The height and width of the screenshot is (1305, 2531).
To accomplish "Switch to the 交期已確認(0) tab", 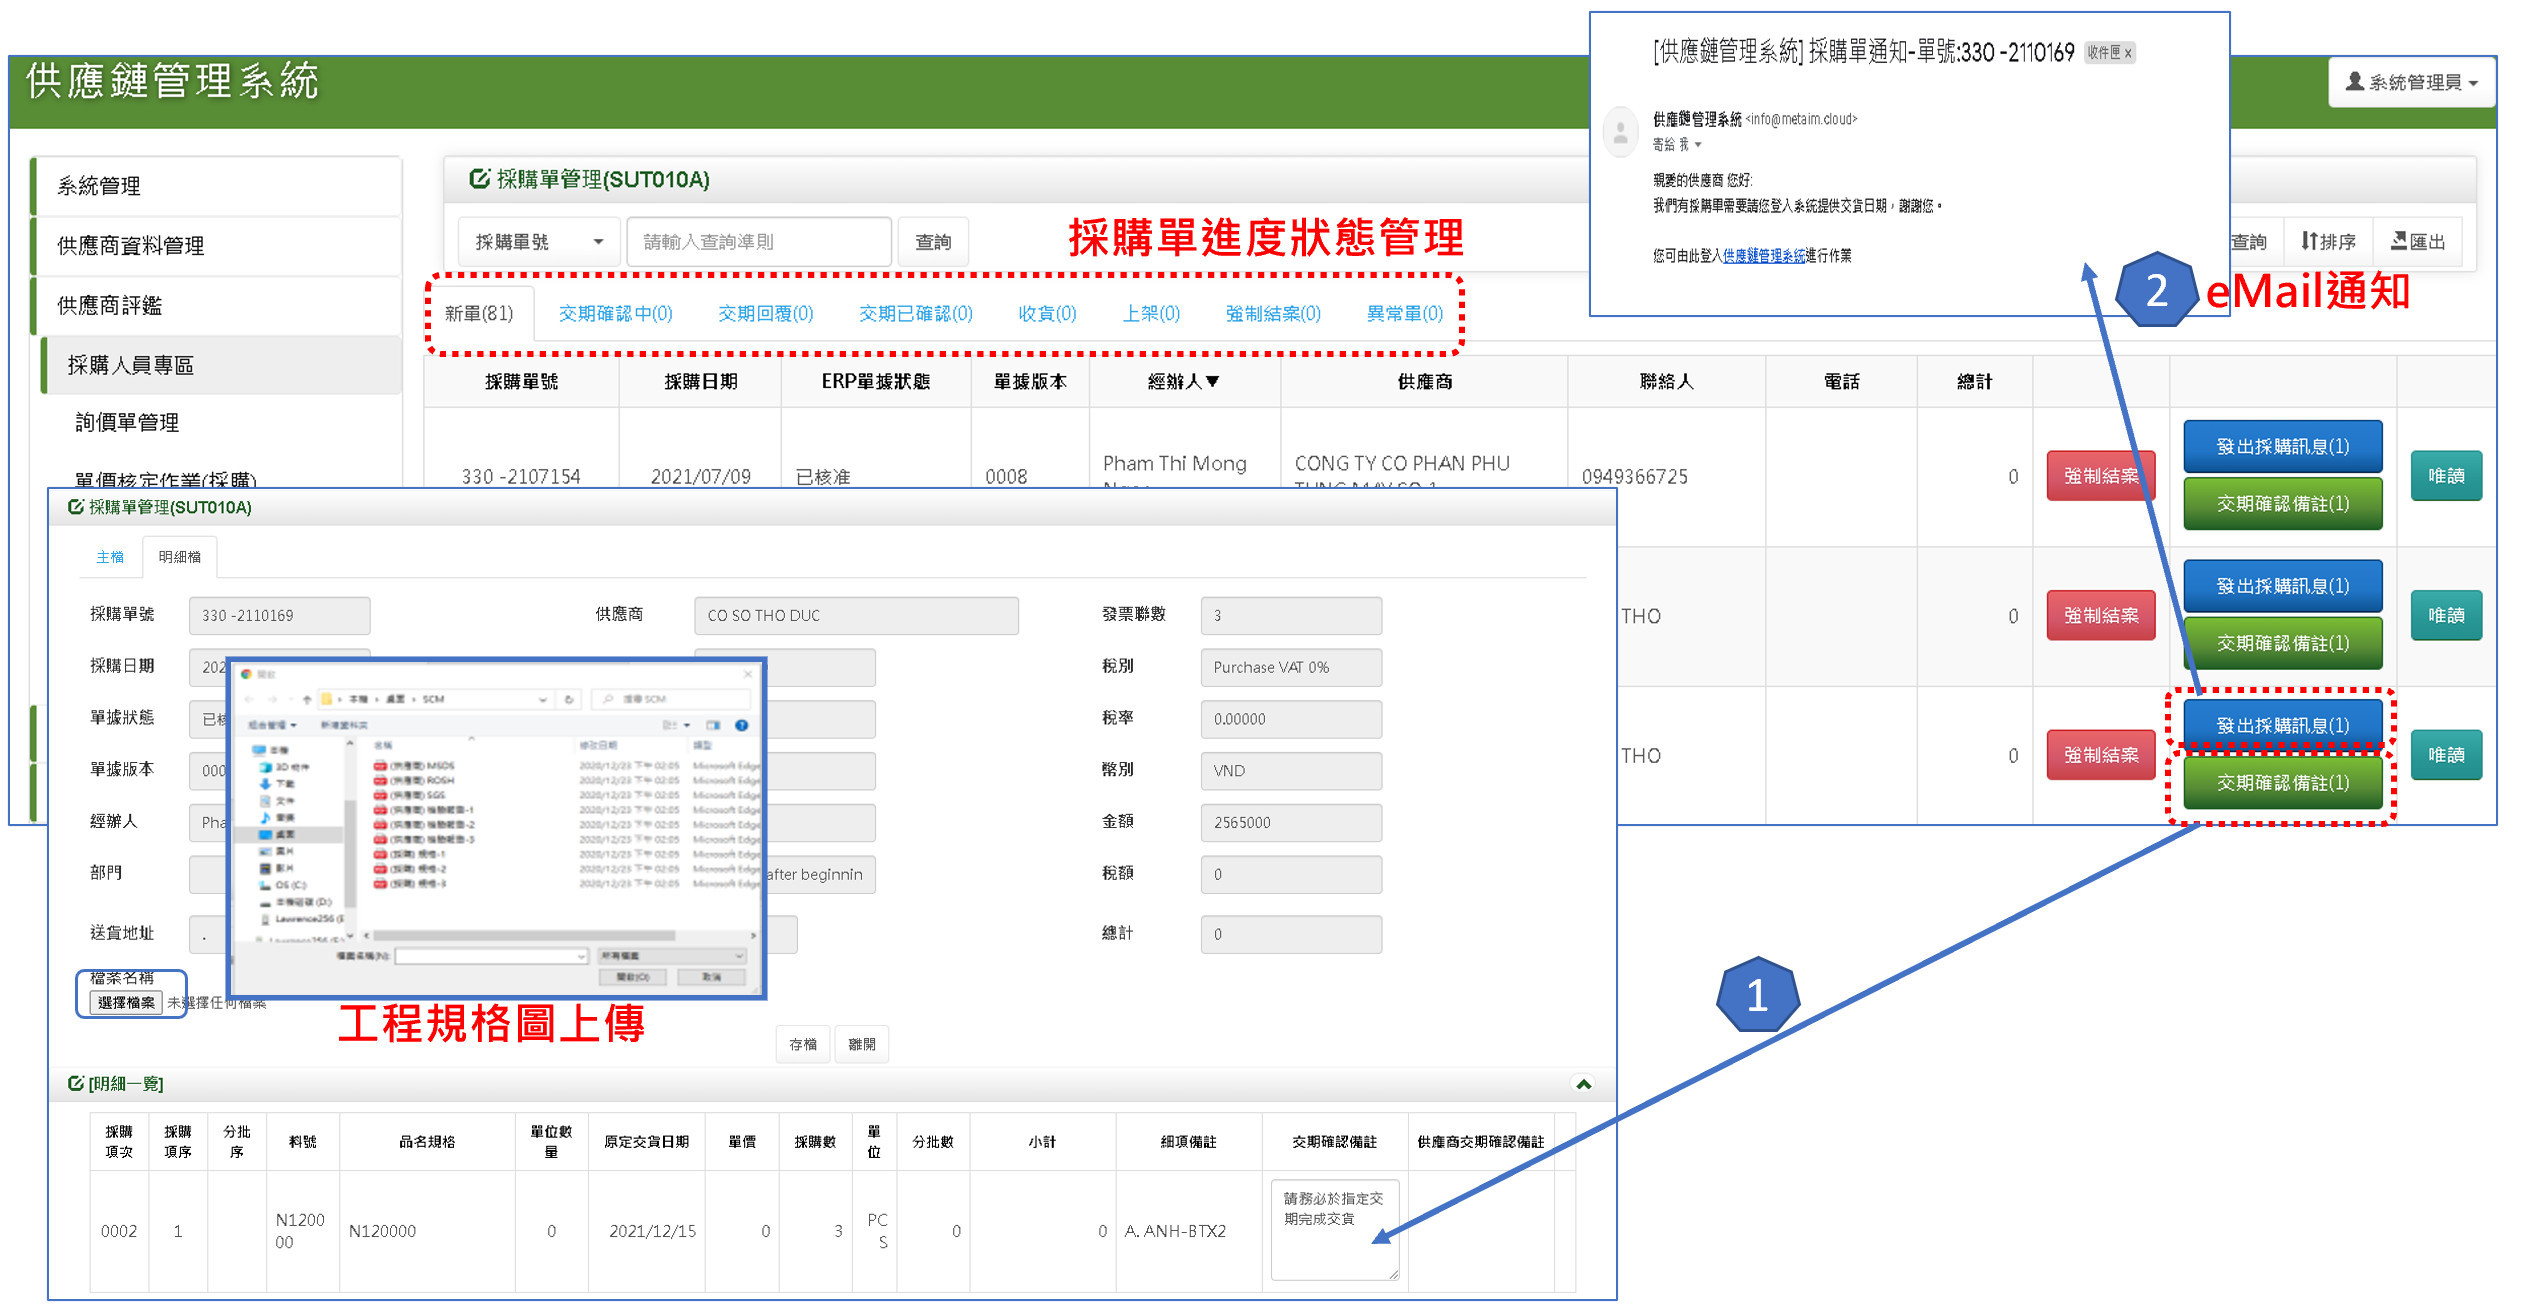I will 915,314.
